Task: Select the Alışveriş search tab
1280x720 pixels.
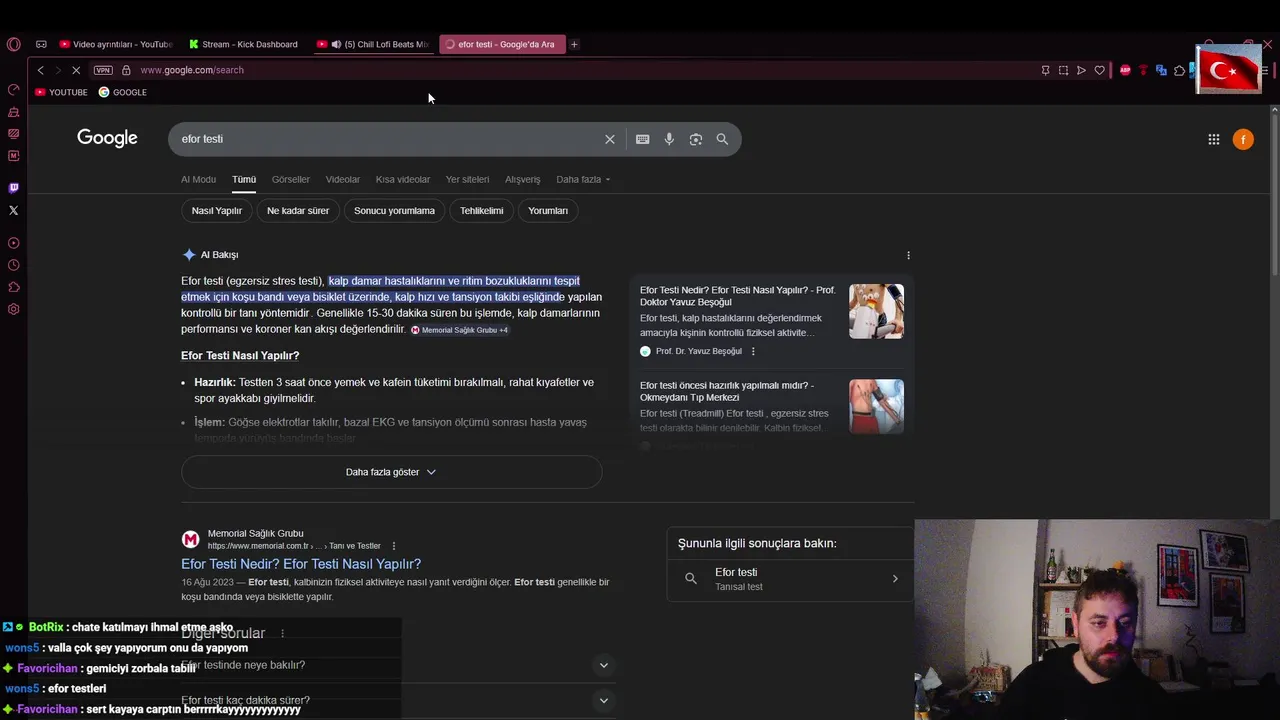Action: point(523,179)
